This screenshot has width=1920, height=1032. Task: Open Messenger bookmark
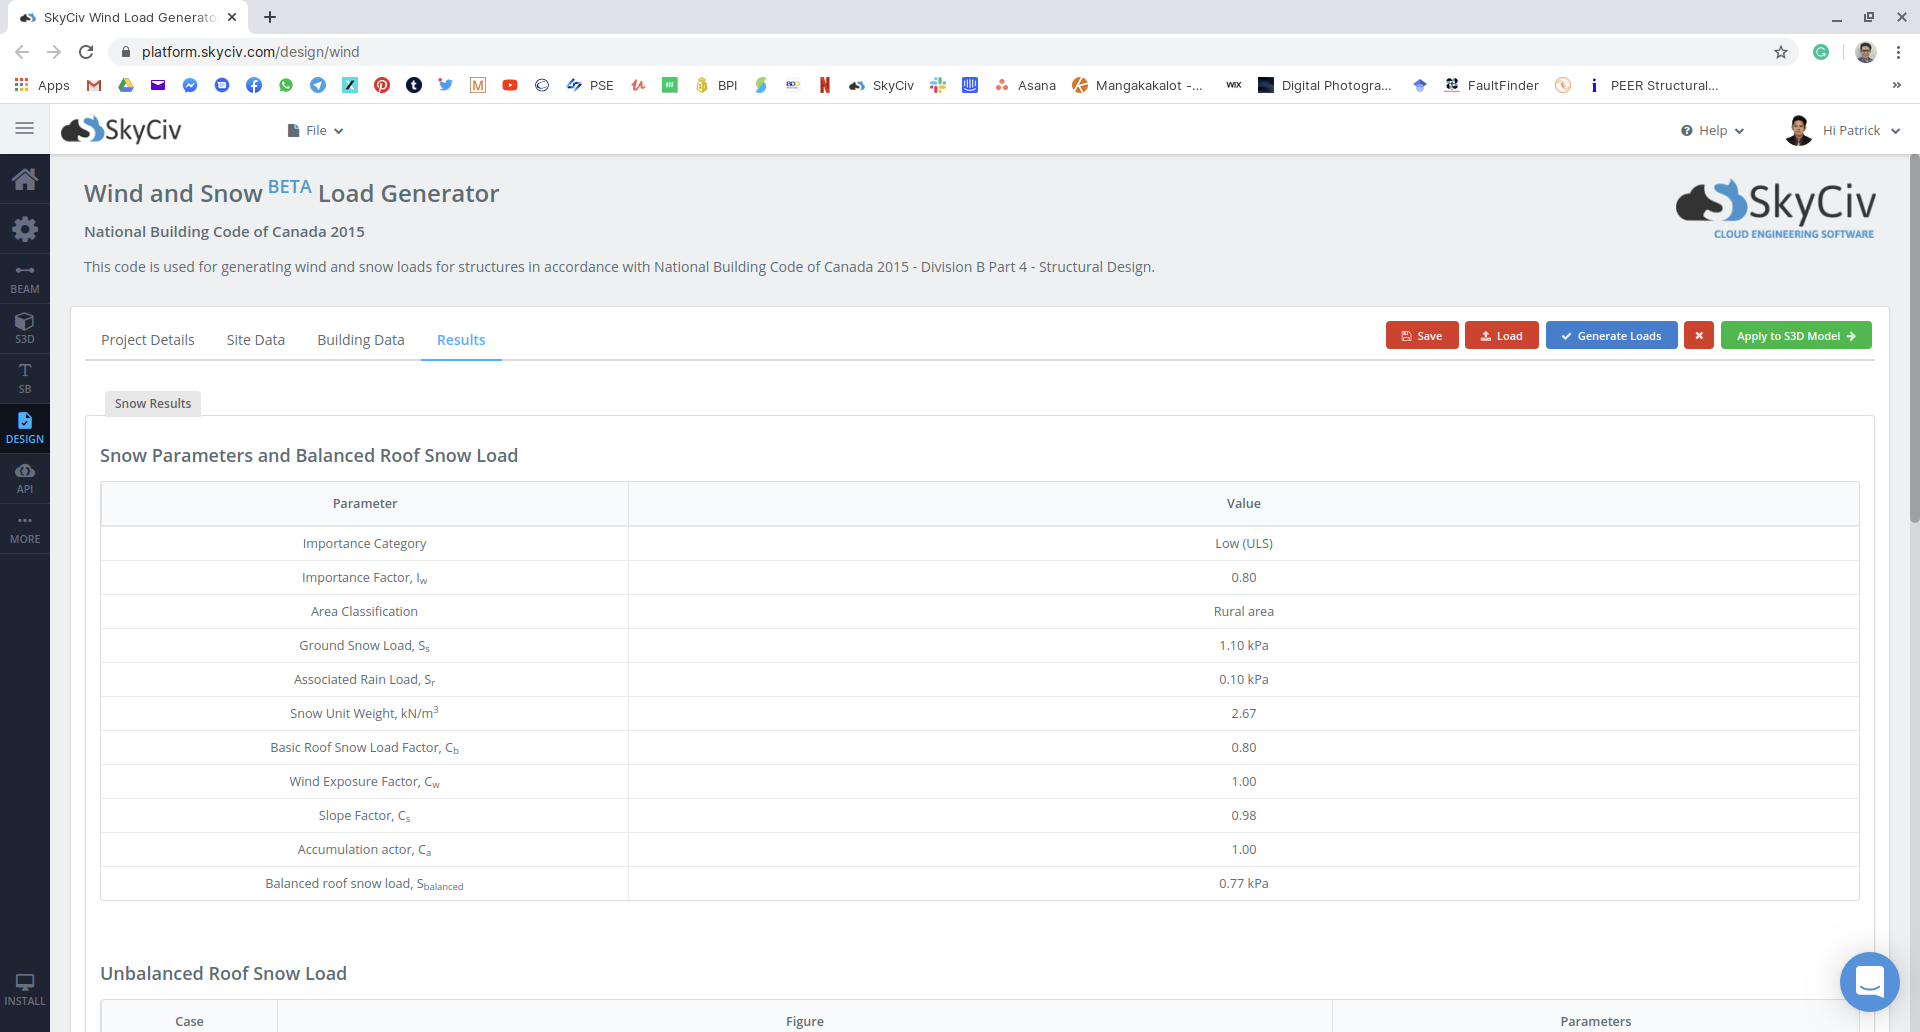190,85
